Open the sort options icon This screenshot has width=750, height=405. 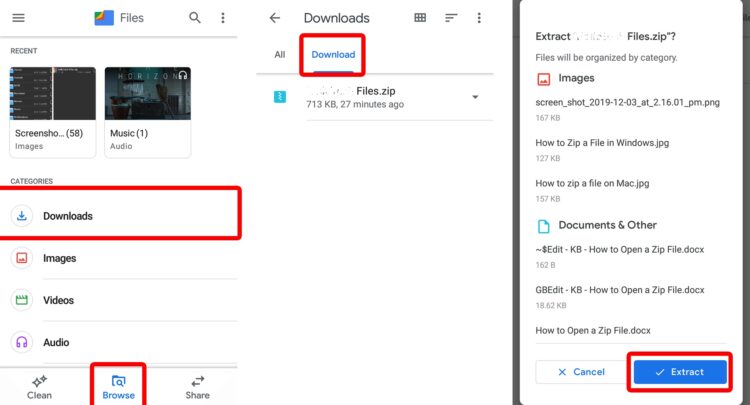(451, 18)
